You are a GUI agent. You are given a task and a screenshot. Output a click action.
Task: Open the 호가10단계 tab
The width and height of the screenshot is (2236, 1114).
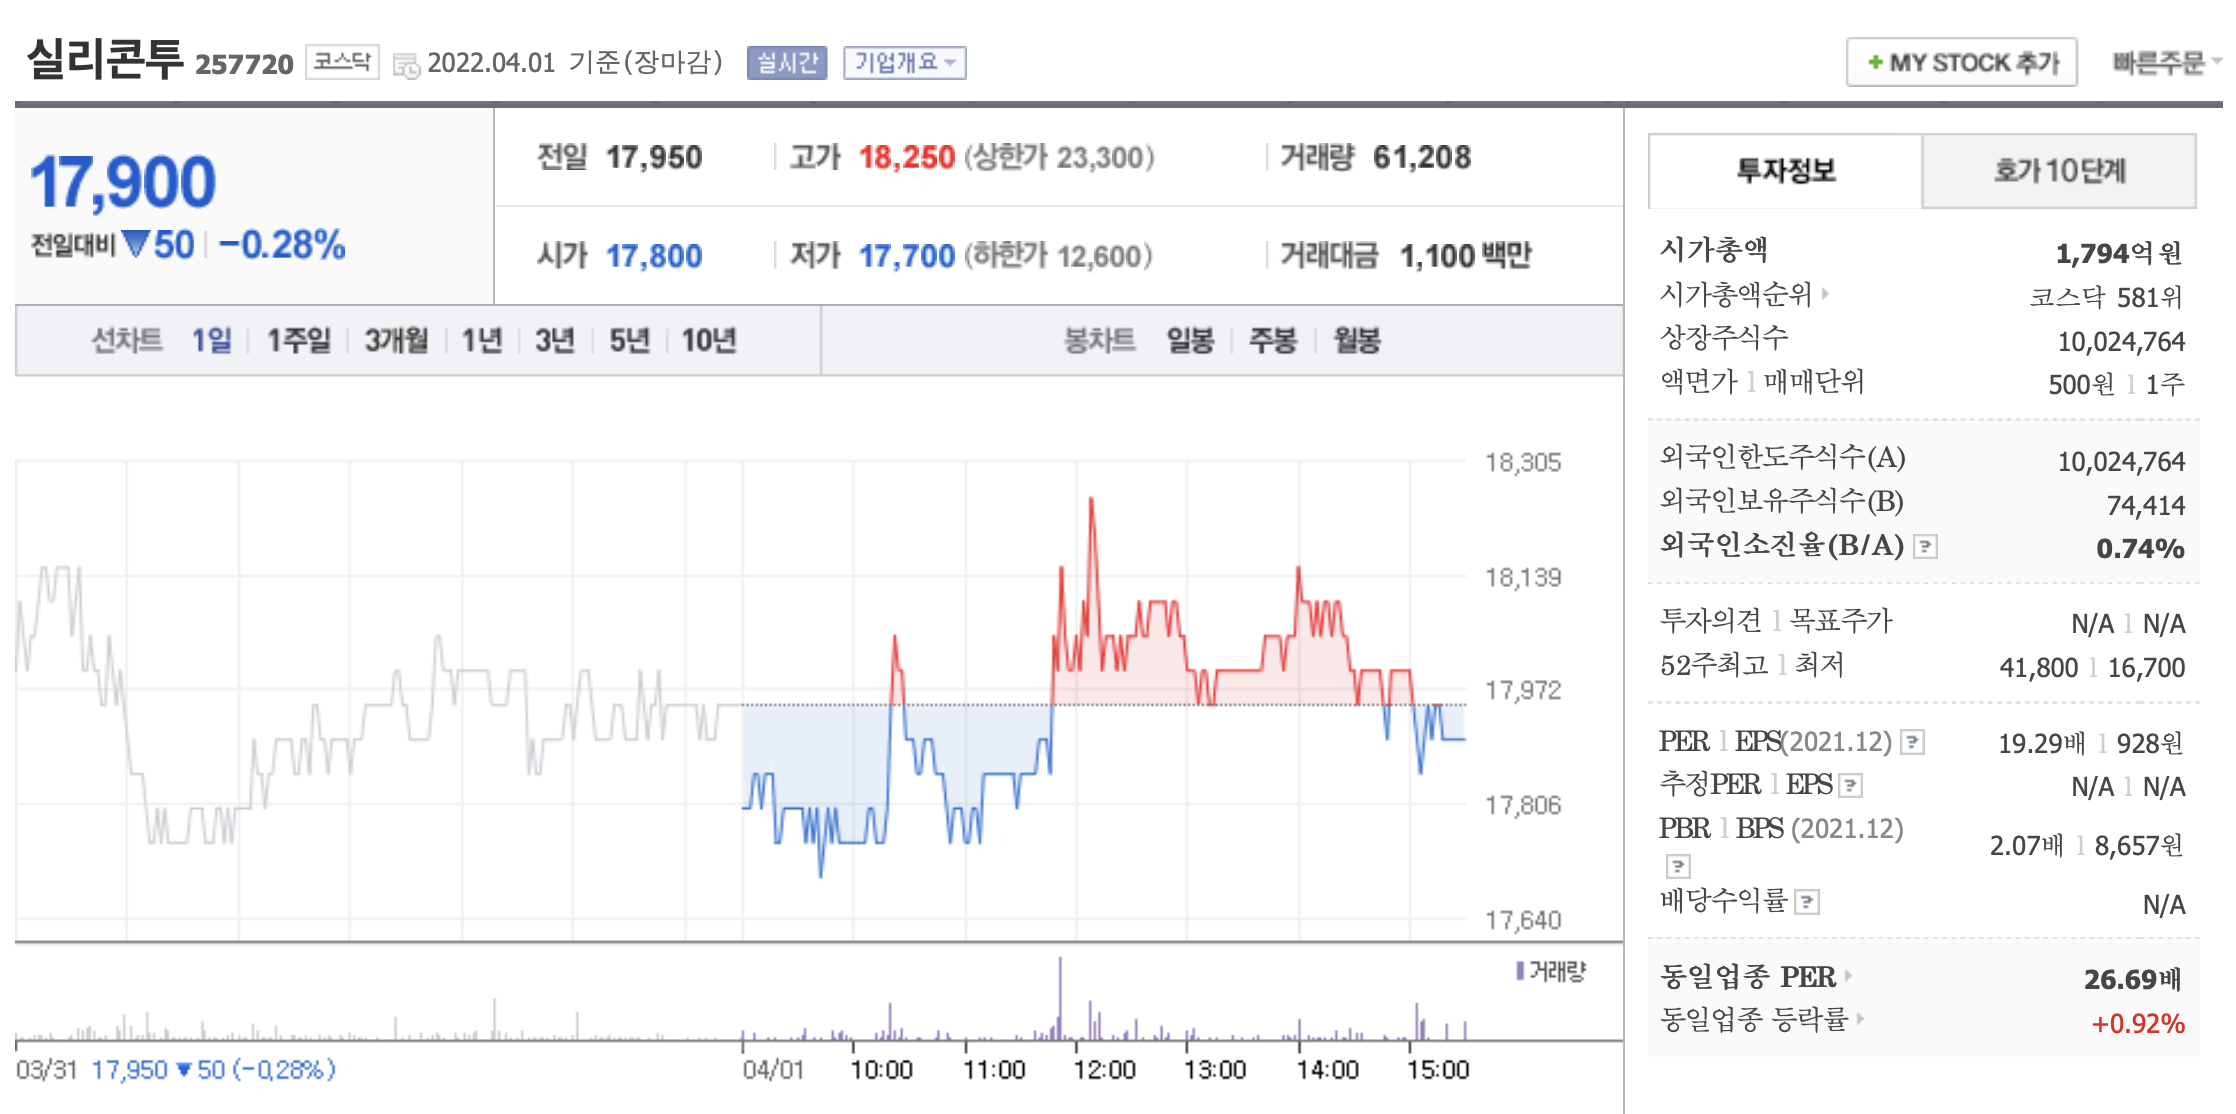coord(2059,171)
